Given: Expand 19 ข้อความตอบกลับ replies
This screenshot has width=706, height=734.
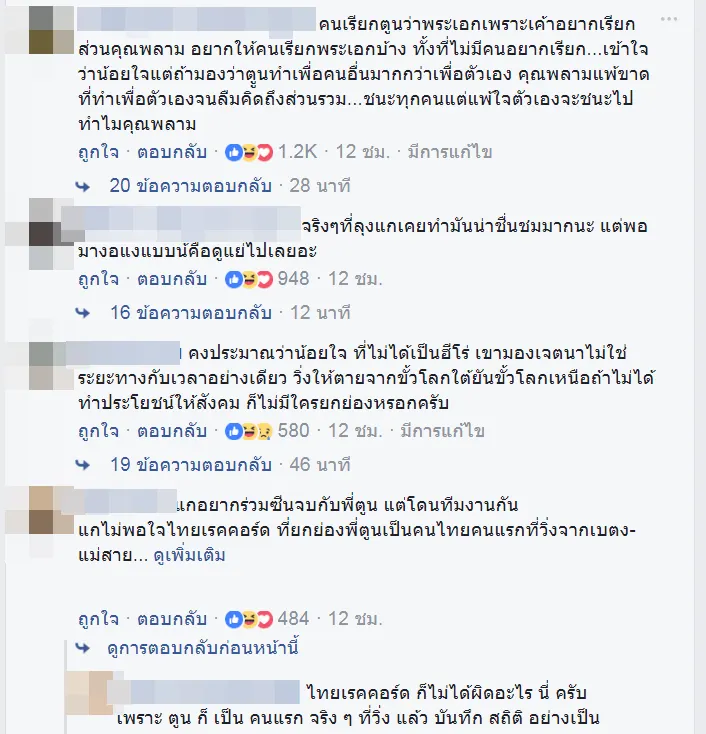Looking at the screenshot, I should point(191,465).
